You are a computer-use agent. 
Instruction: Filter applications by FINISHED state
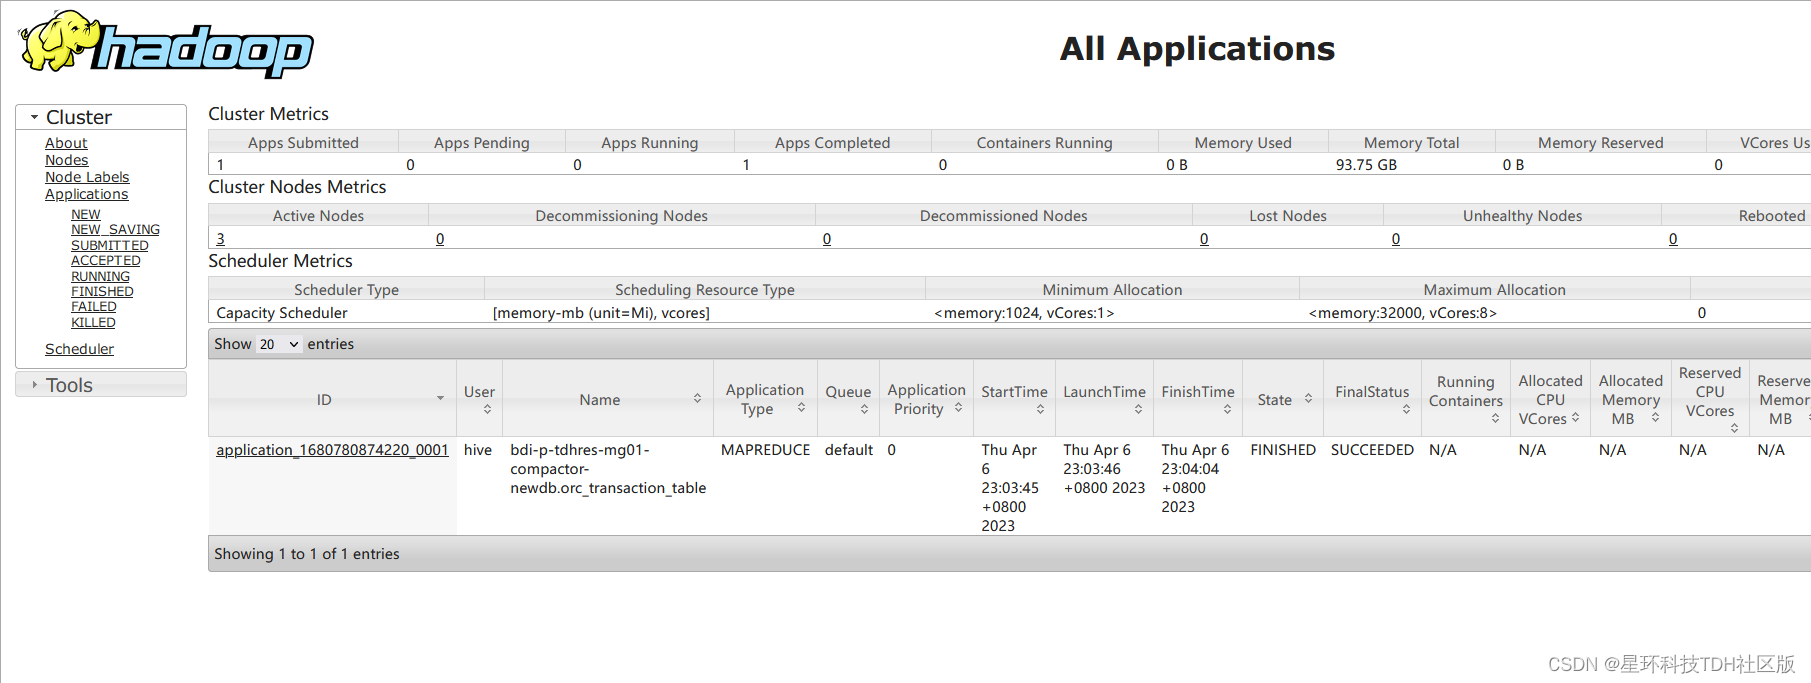pos(102,291)
